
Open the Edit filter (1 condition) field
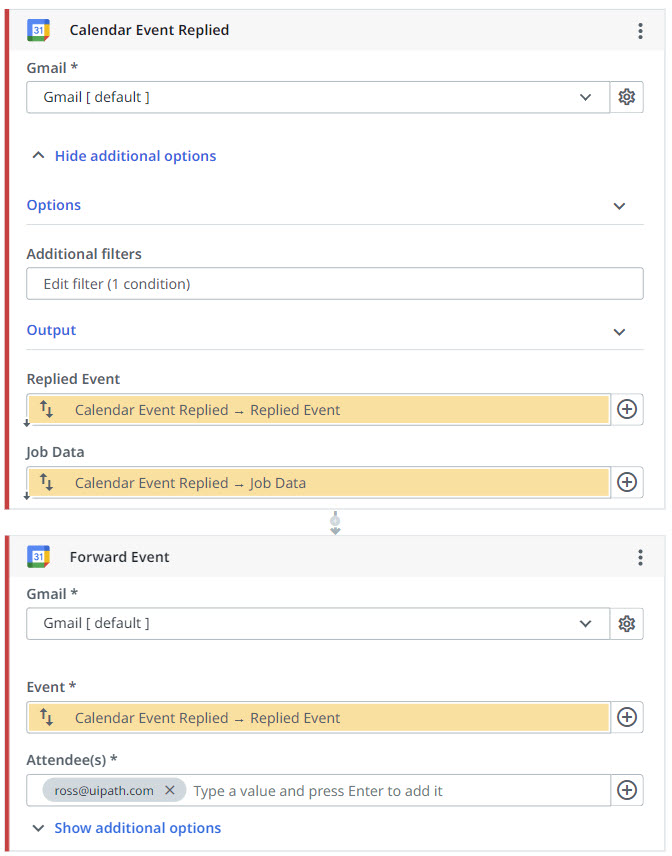pyautogui.click(x=334, y=284)
